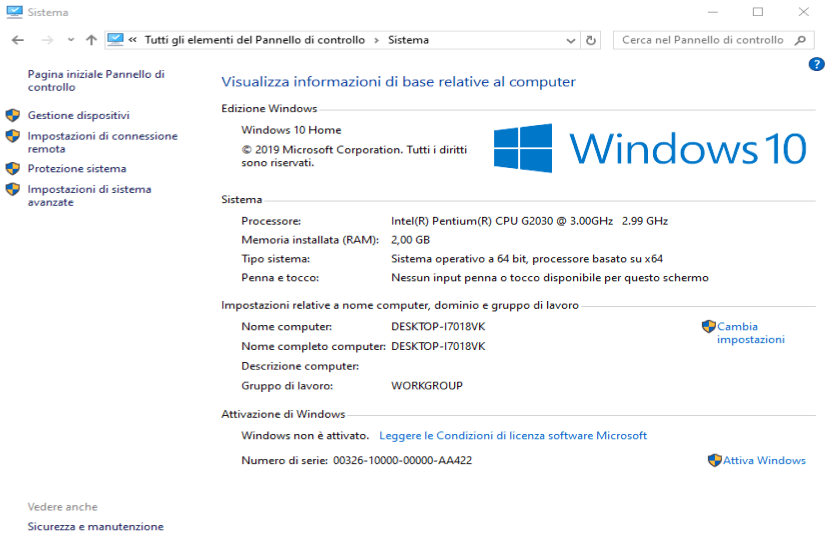Click shield icon beside Gestione dispositivi
Screen dimensions: 826x549
tap(13, 115)
